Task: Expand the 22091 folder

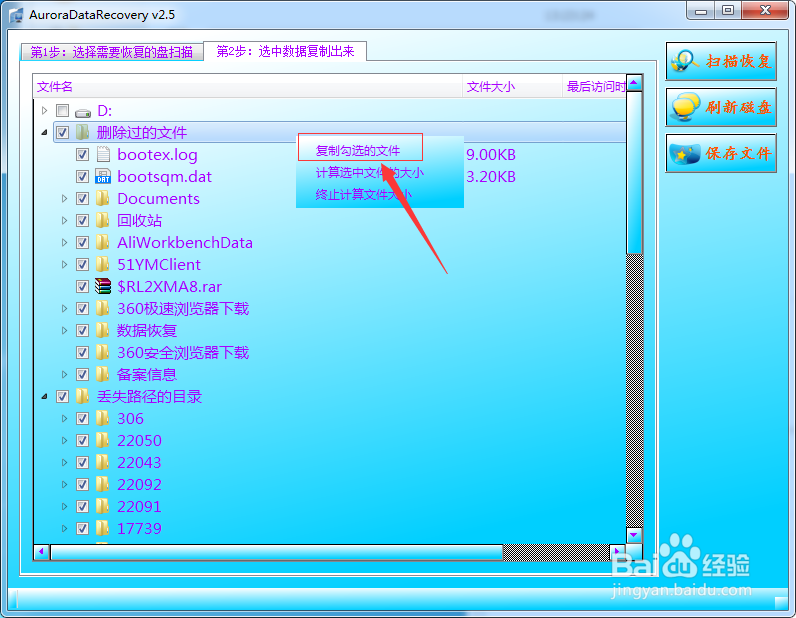Action: 64,506
